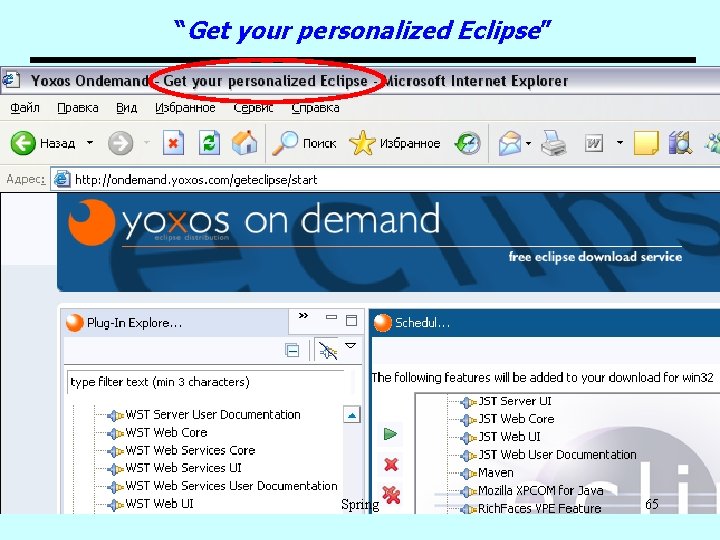This screenshot has height=540, width=720.
Task: Select RichFaces VPE Feature
Action: click(540, 508)
